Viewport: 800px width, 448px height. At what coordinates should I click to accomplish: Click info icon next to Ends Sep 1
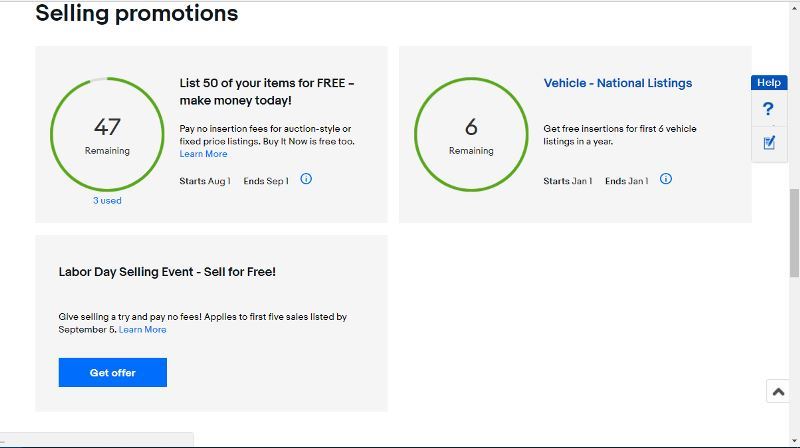[306, 179]
